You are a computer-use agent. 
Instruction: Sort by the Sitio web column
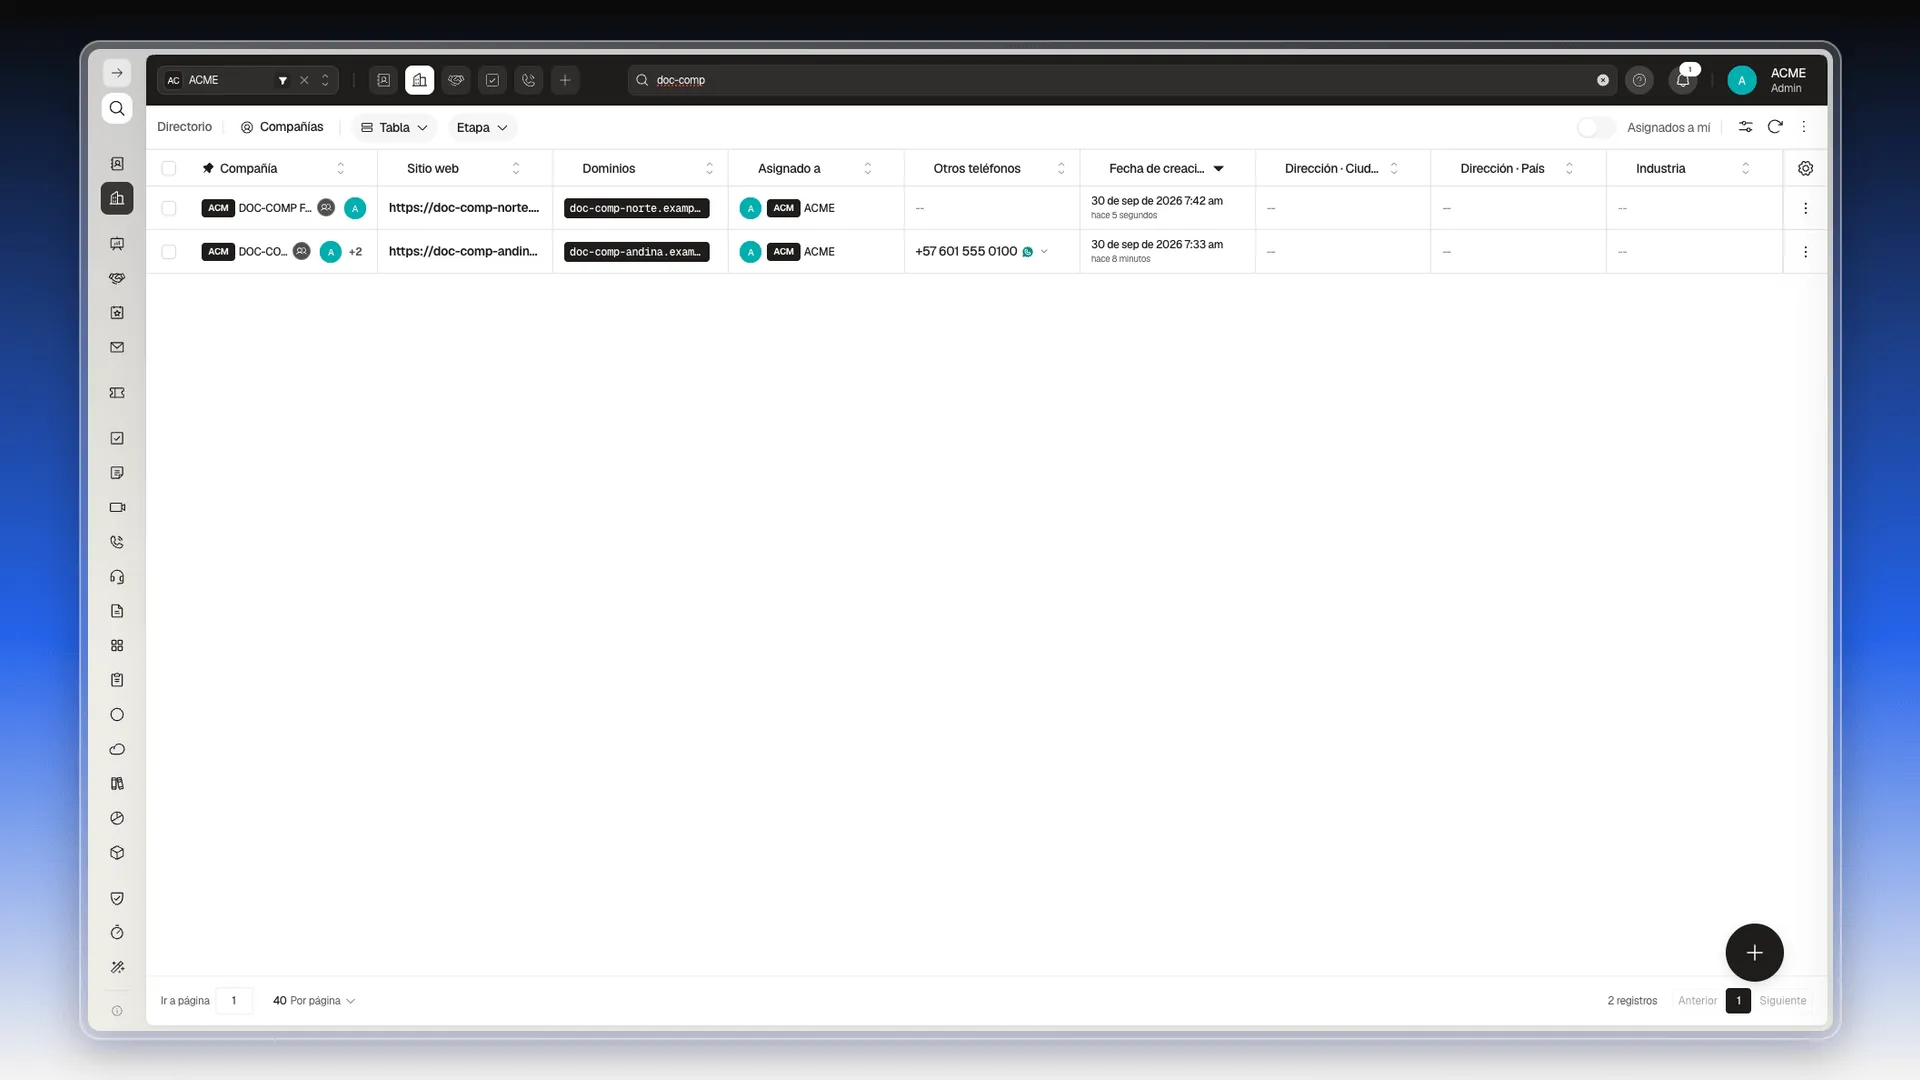click(516, 168)
